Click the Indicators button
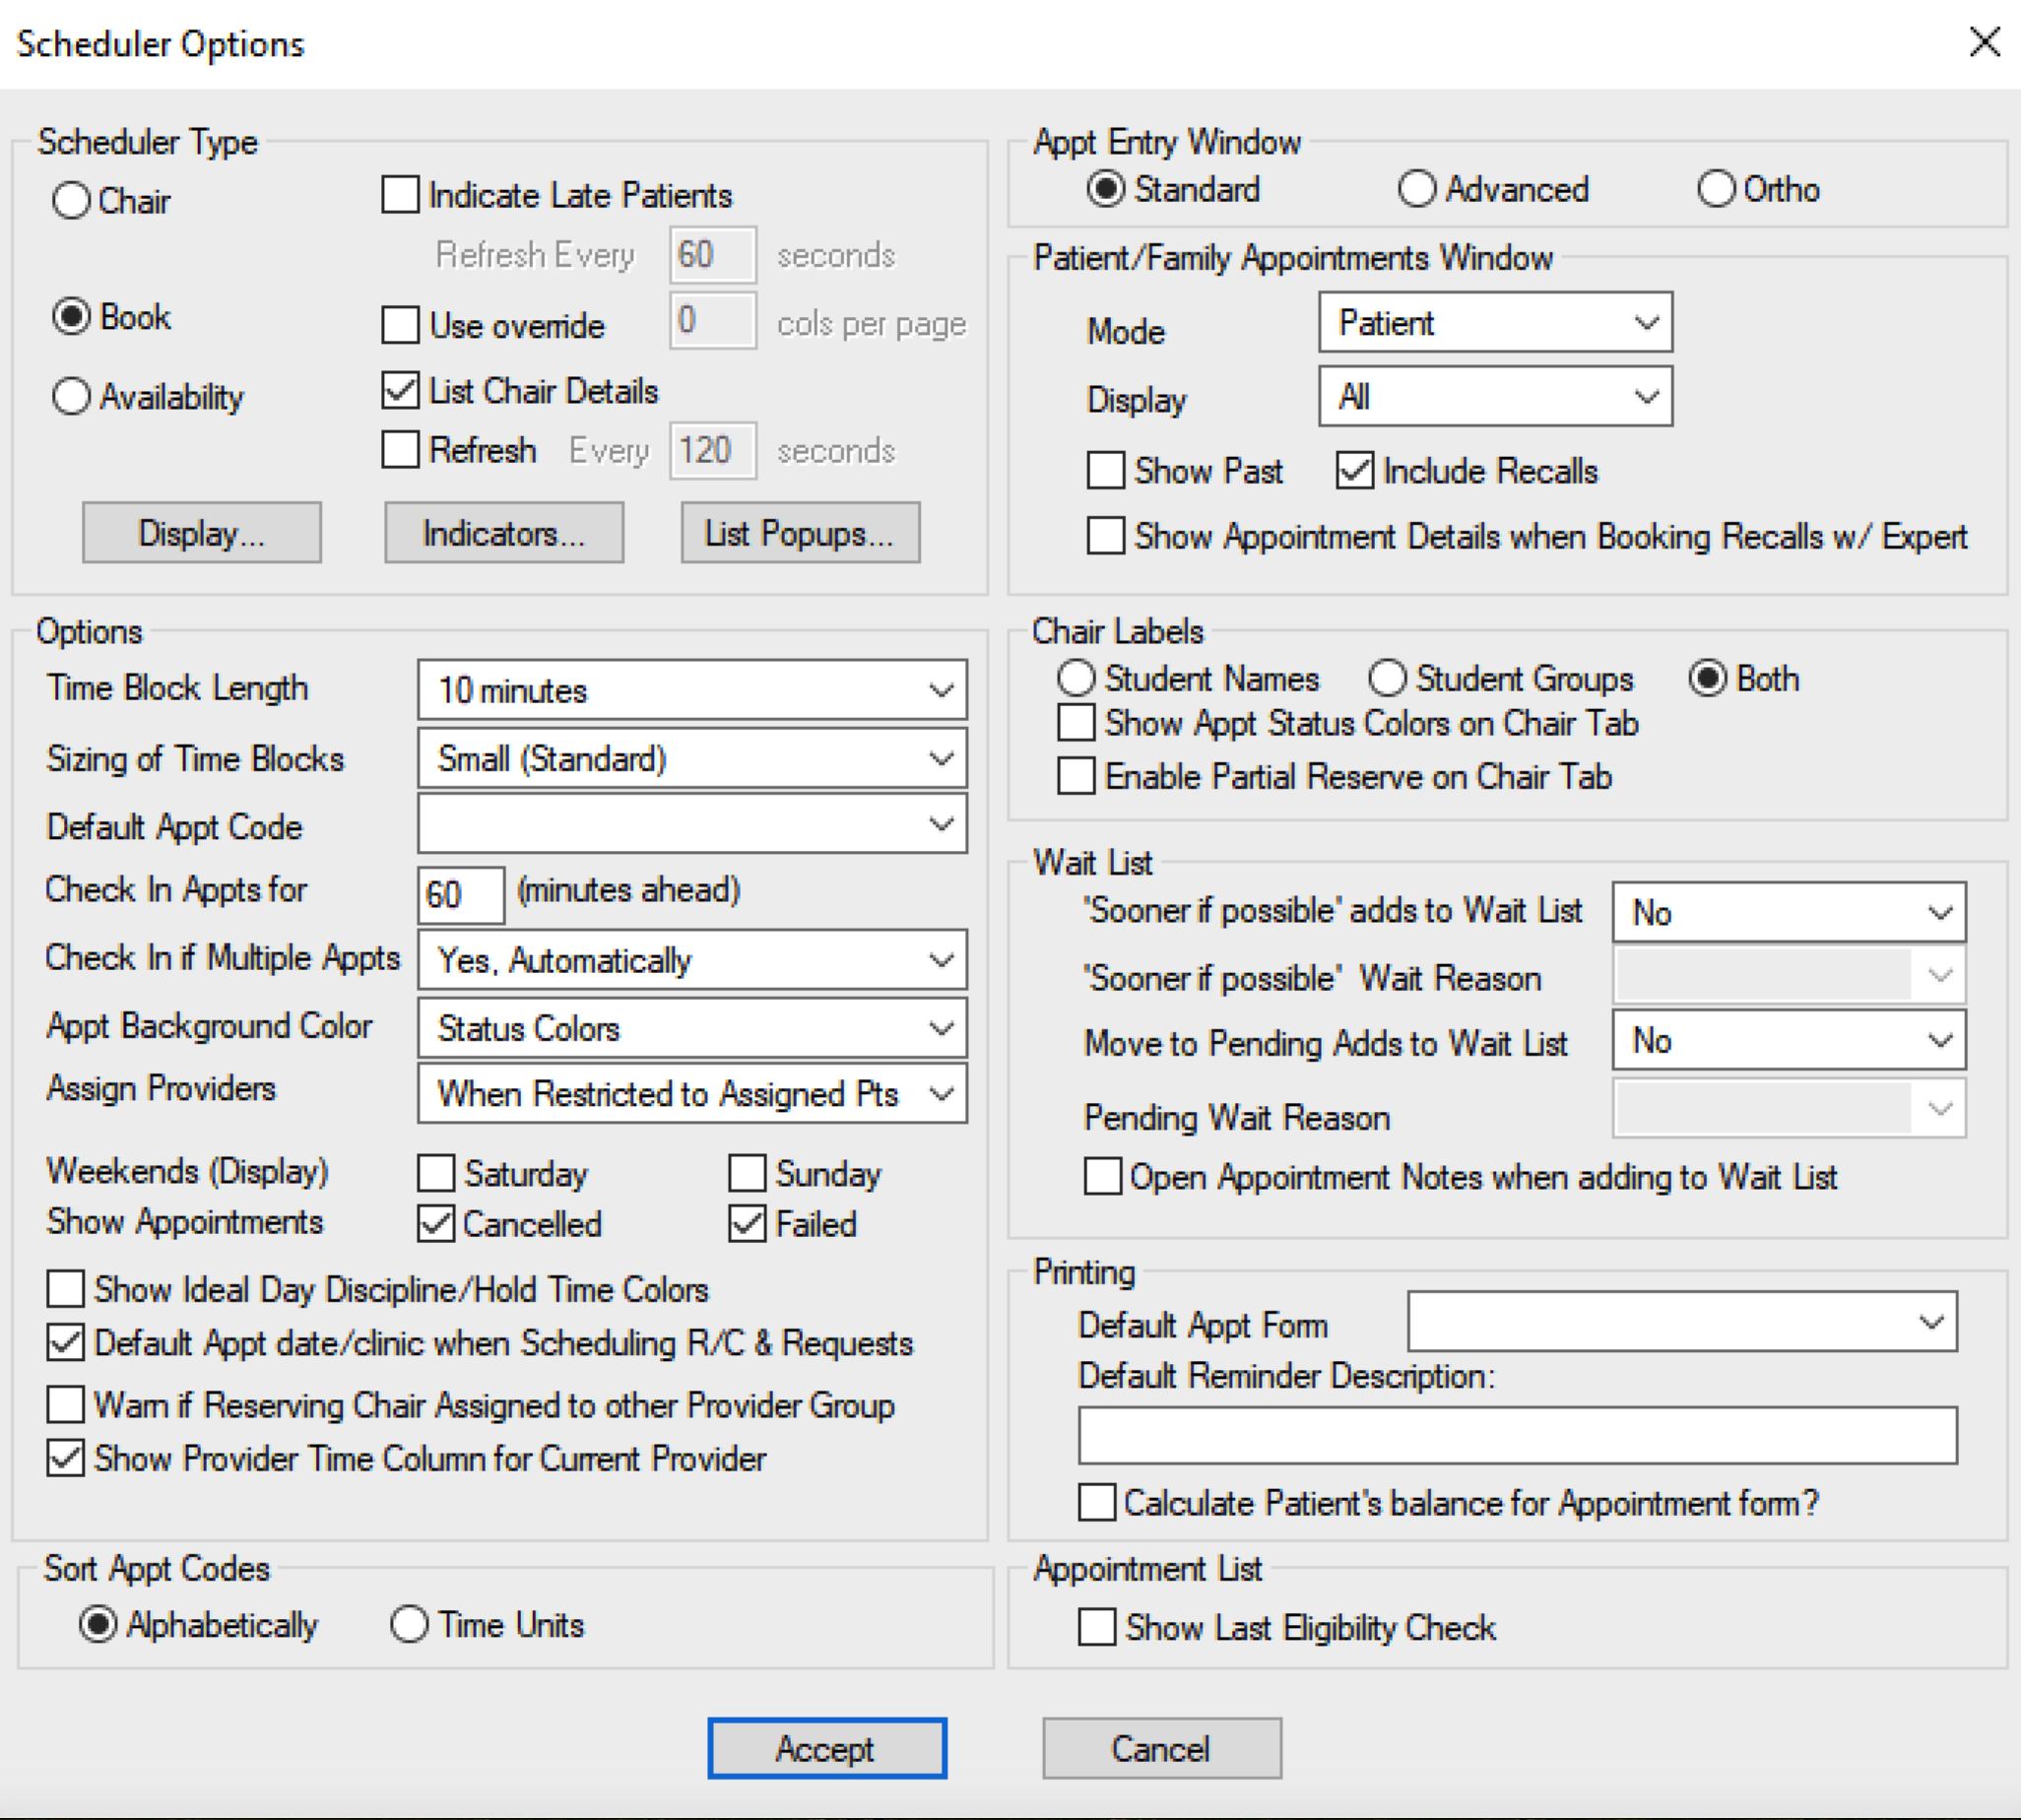Image resolution: width=2021 pixels, height=1820 pixels. (503, 532)
